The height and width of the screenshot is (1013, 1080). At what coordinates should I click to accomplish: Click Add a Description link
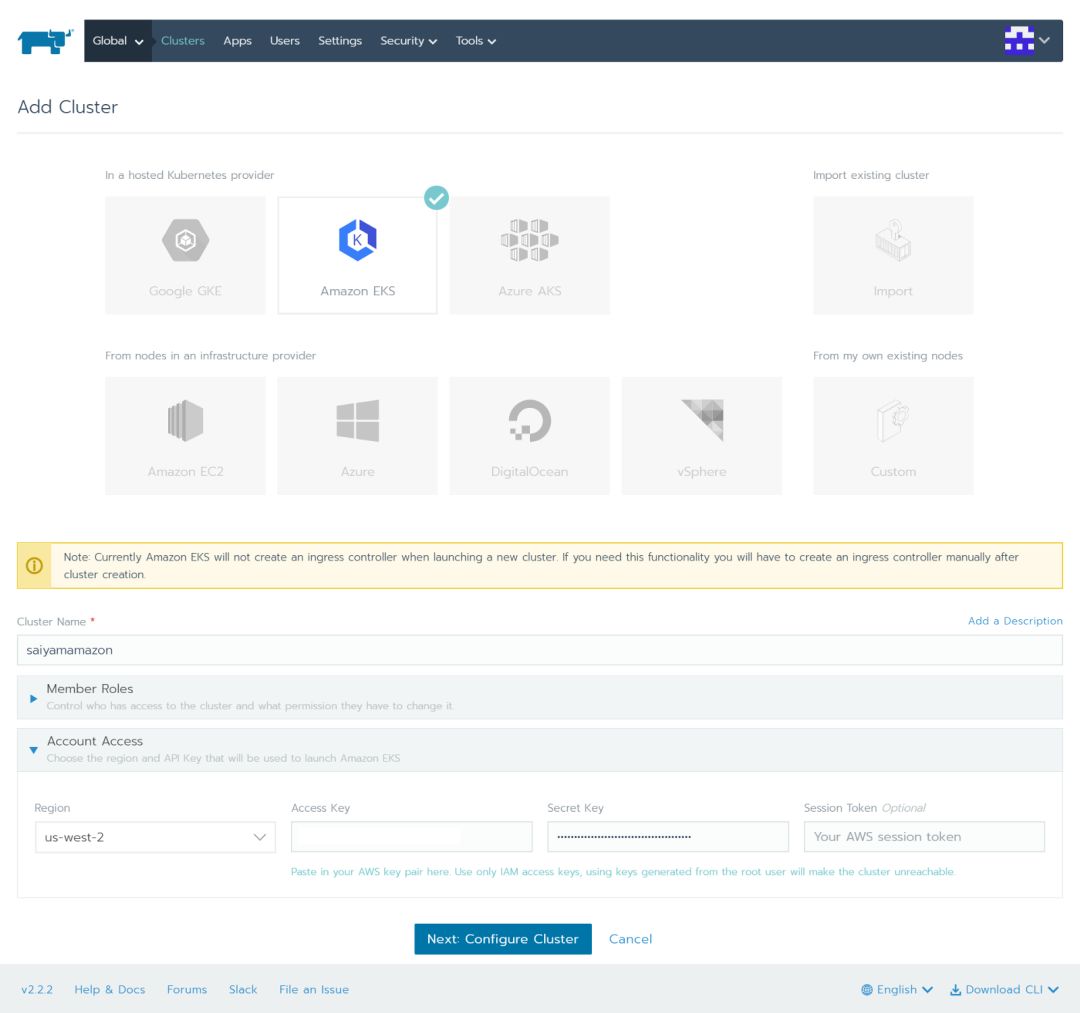pyautogui.click(x=1015, y=620)
